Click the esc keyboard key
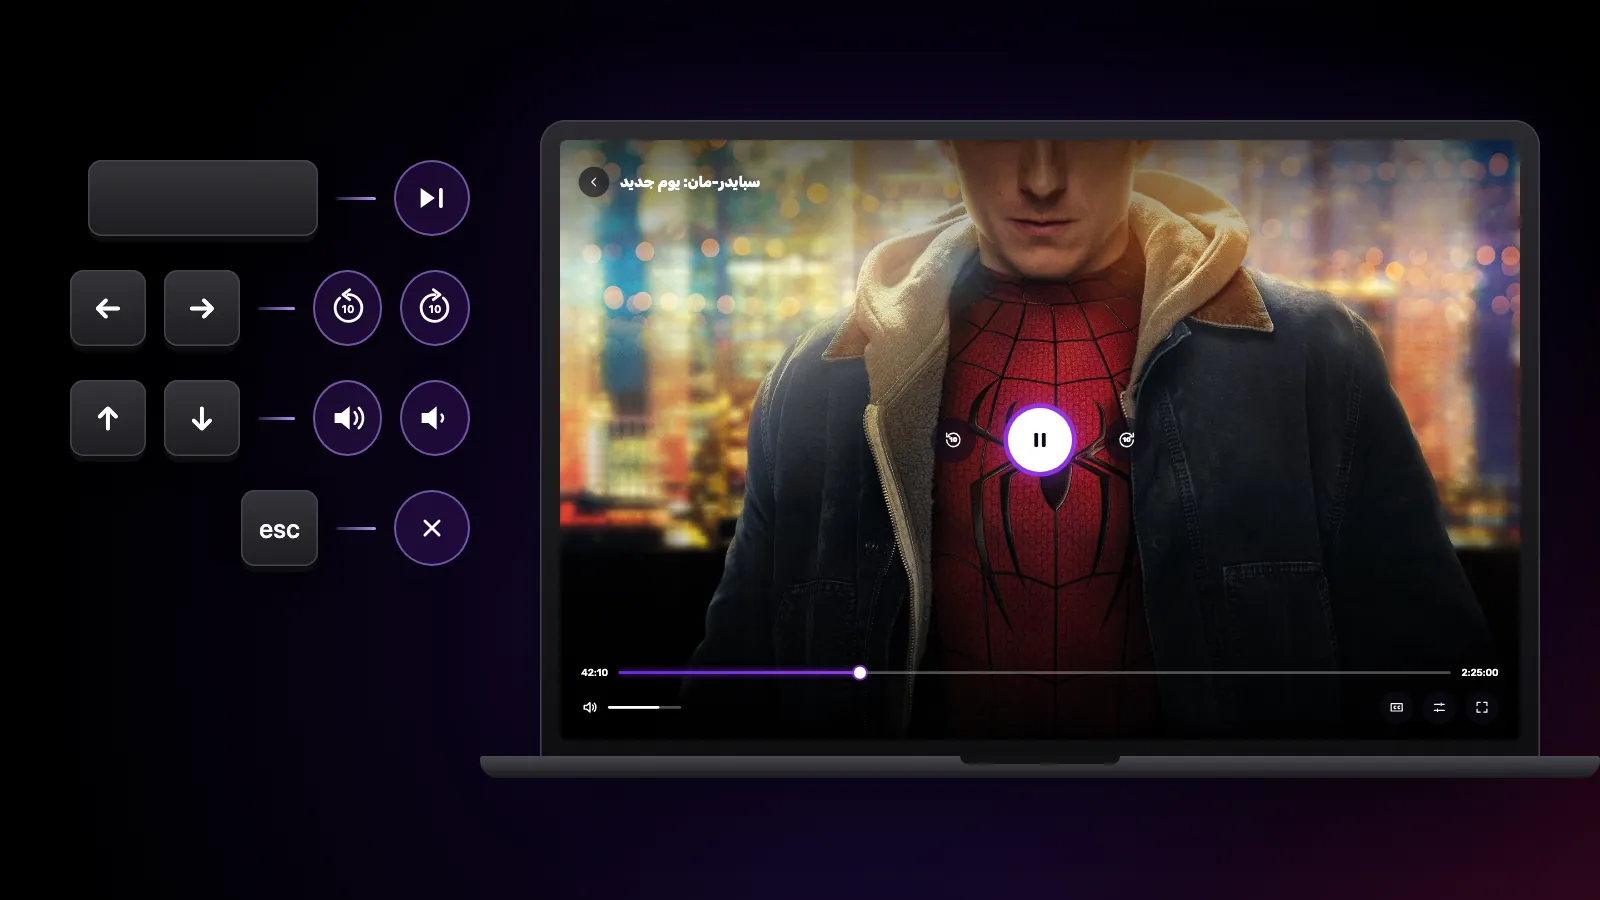 coord(279,528)
